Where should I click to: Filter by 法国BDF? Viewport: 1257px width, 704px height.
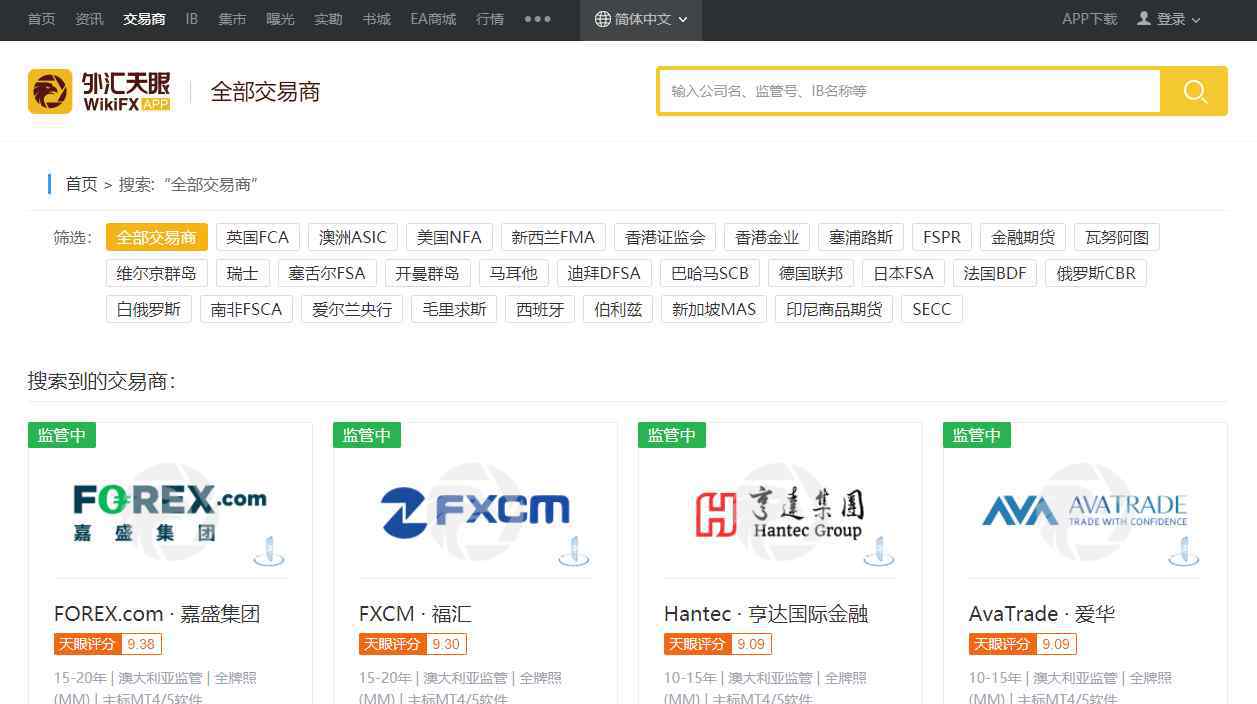[995, 273]
